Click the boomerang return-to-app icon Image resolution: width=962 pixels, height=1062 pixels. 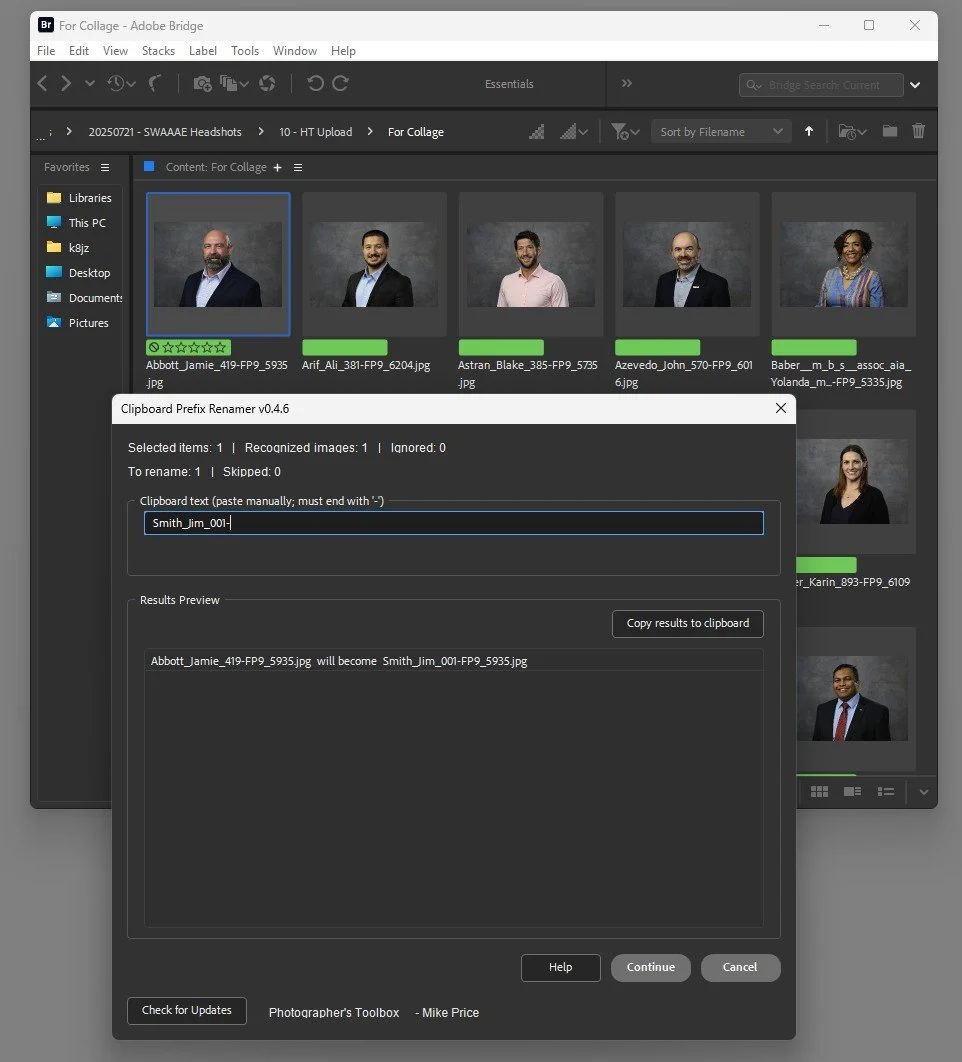pos(155,83)
